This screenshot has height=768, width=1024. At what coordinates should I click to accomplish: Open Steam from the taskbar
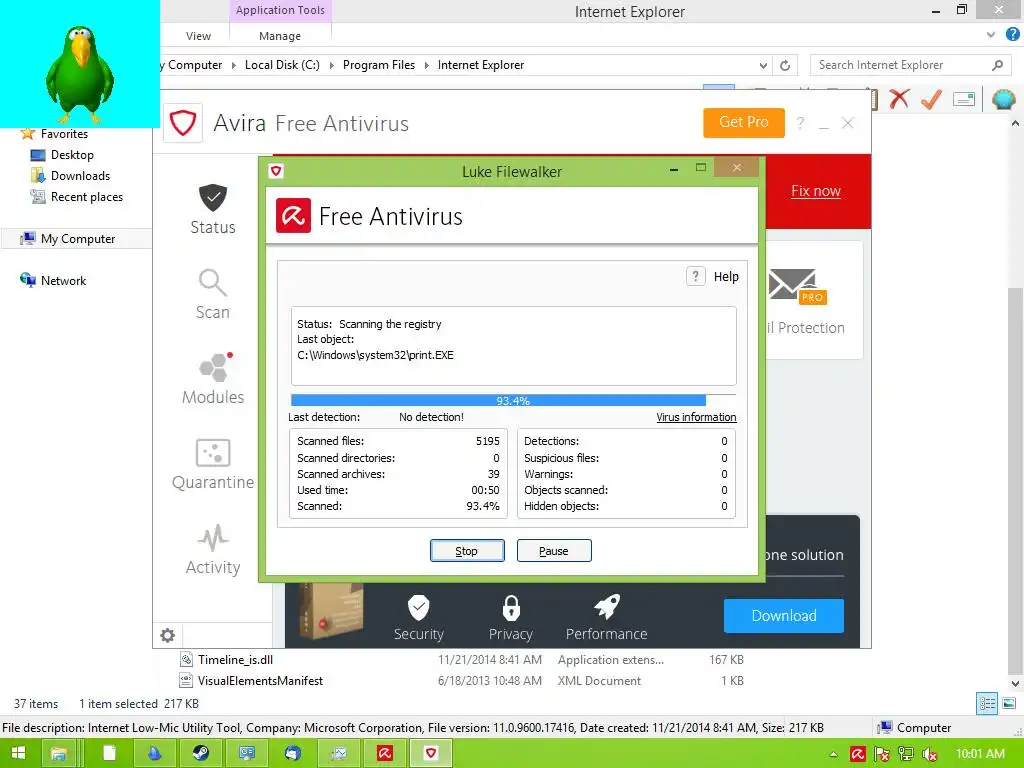(200, 753)
